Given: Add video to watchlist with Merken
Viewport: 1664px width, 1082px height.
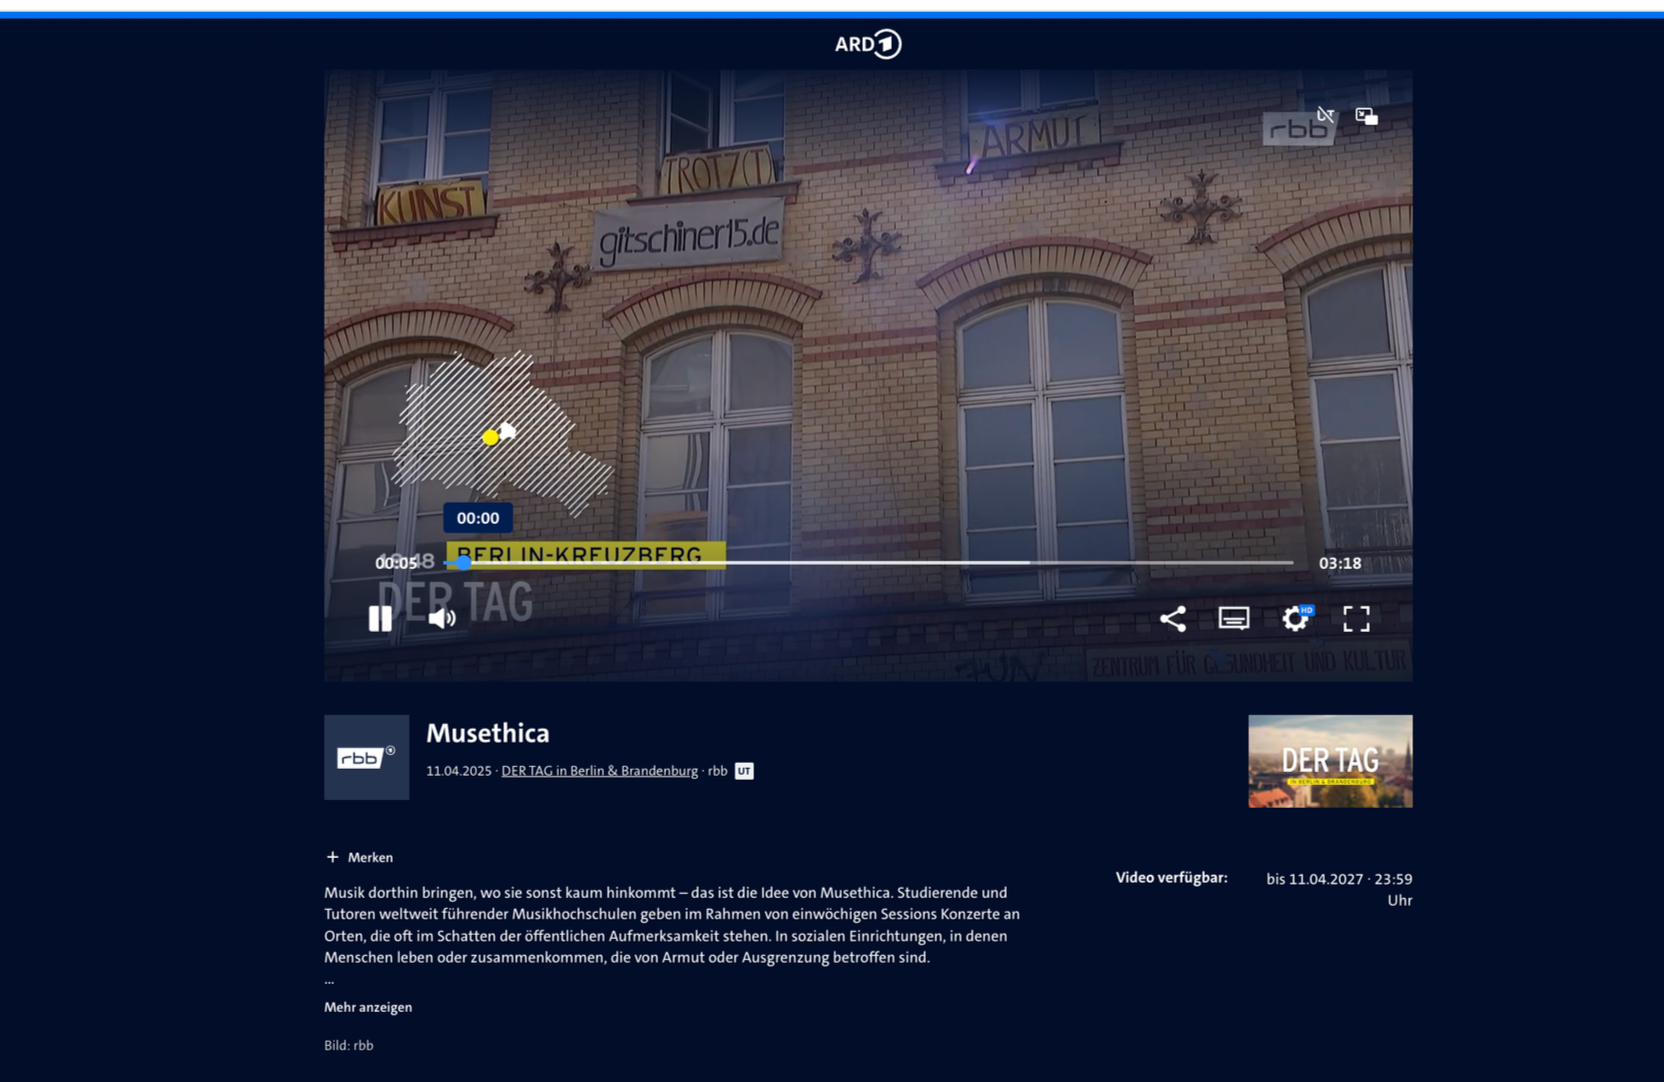Looking at the screenshot, I should (x=360, y=857).
